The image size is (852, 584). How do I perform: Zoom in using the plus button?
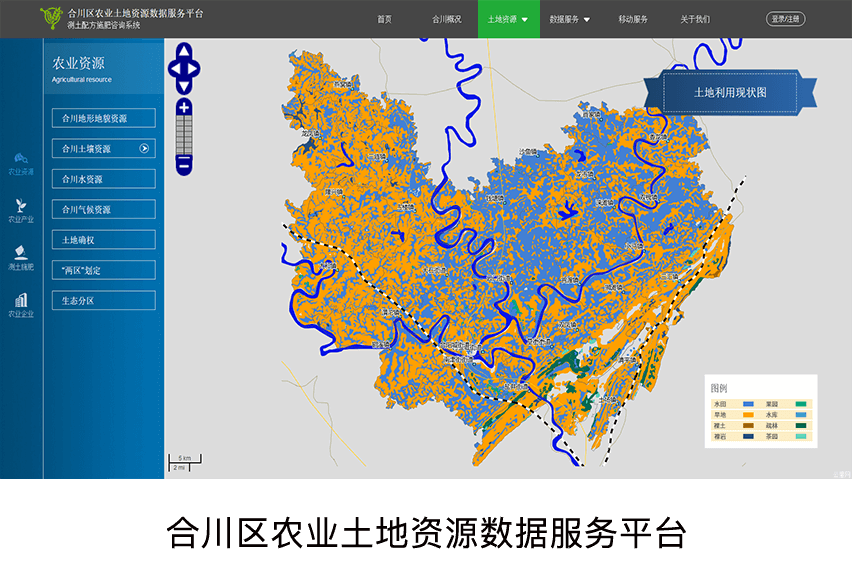pos(184,107)
